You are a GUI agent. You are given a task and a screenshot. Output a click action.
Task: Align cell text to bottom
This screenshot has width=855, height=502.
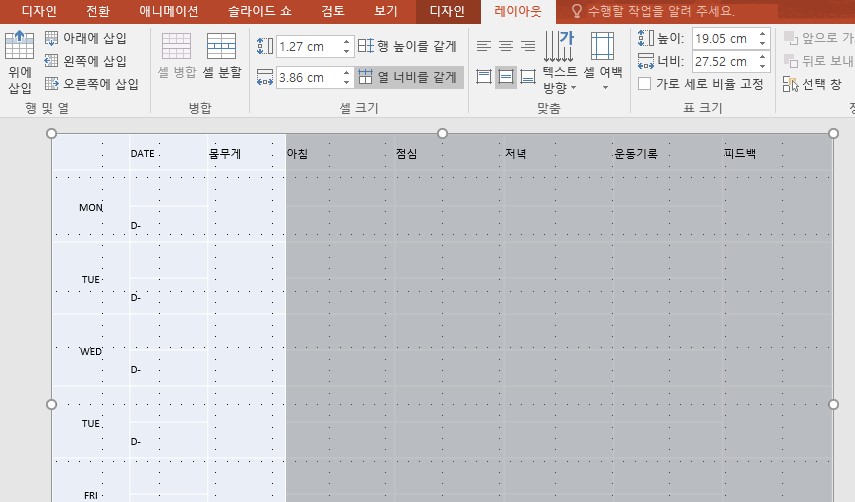528,77
